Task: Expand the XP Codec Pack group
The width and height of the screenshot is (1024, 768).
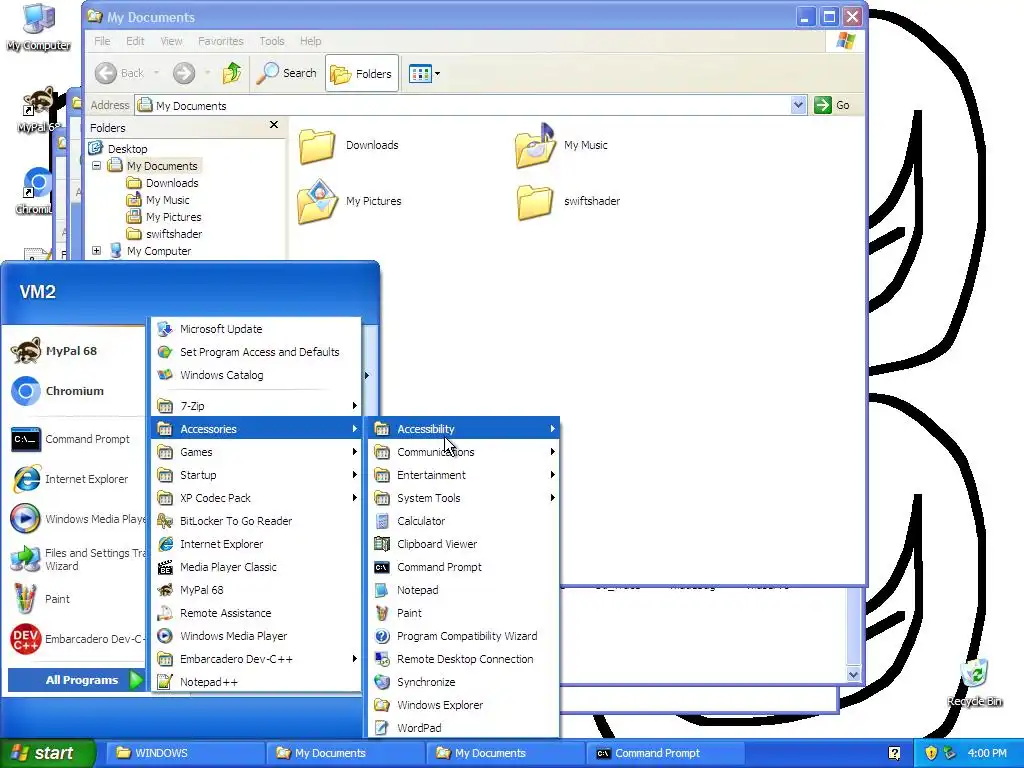Action: (x=256, y=498)
